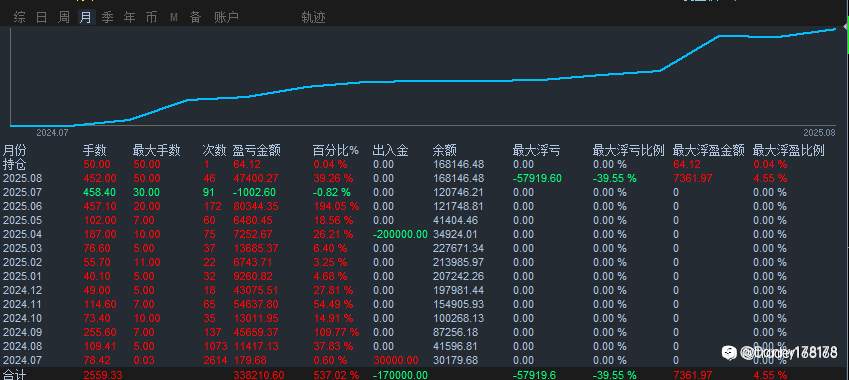Screen dimensions: 849x380
Task: Click the 盈亏金额 column header
Action: click(257, 150)
